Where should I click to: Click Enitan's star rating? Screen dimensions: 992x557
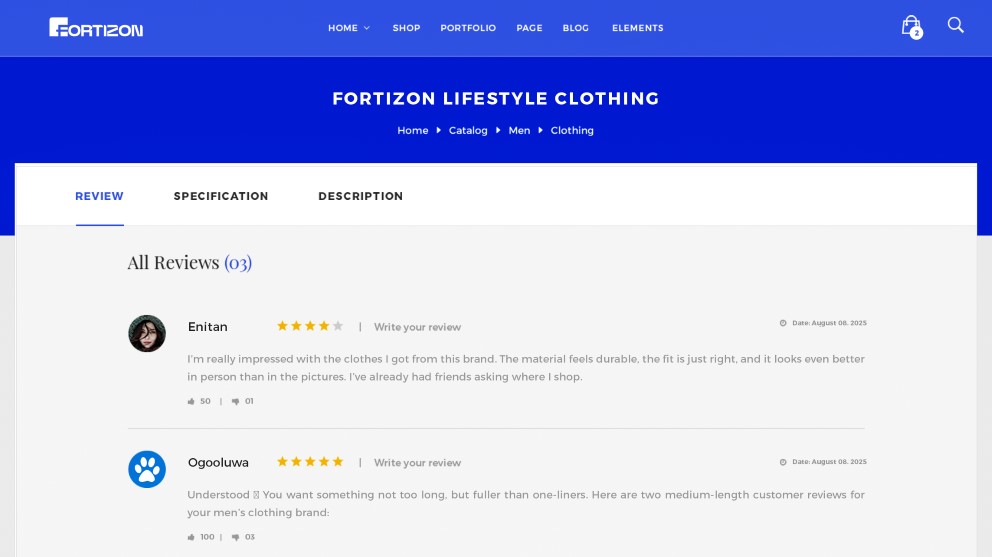(310, 326)
